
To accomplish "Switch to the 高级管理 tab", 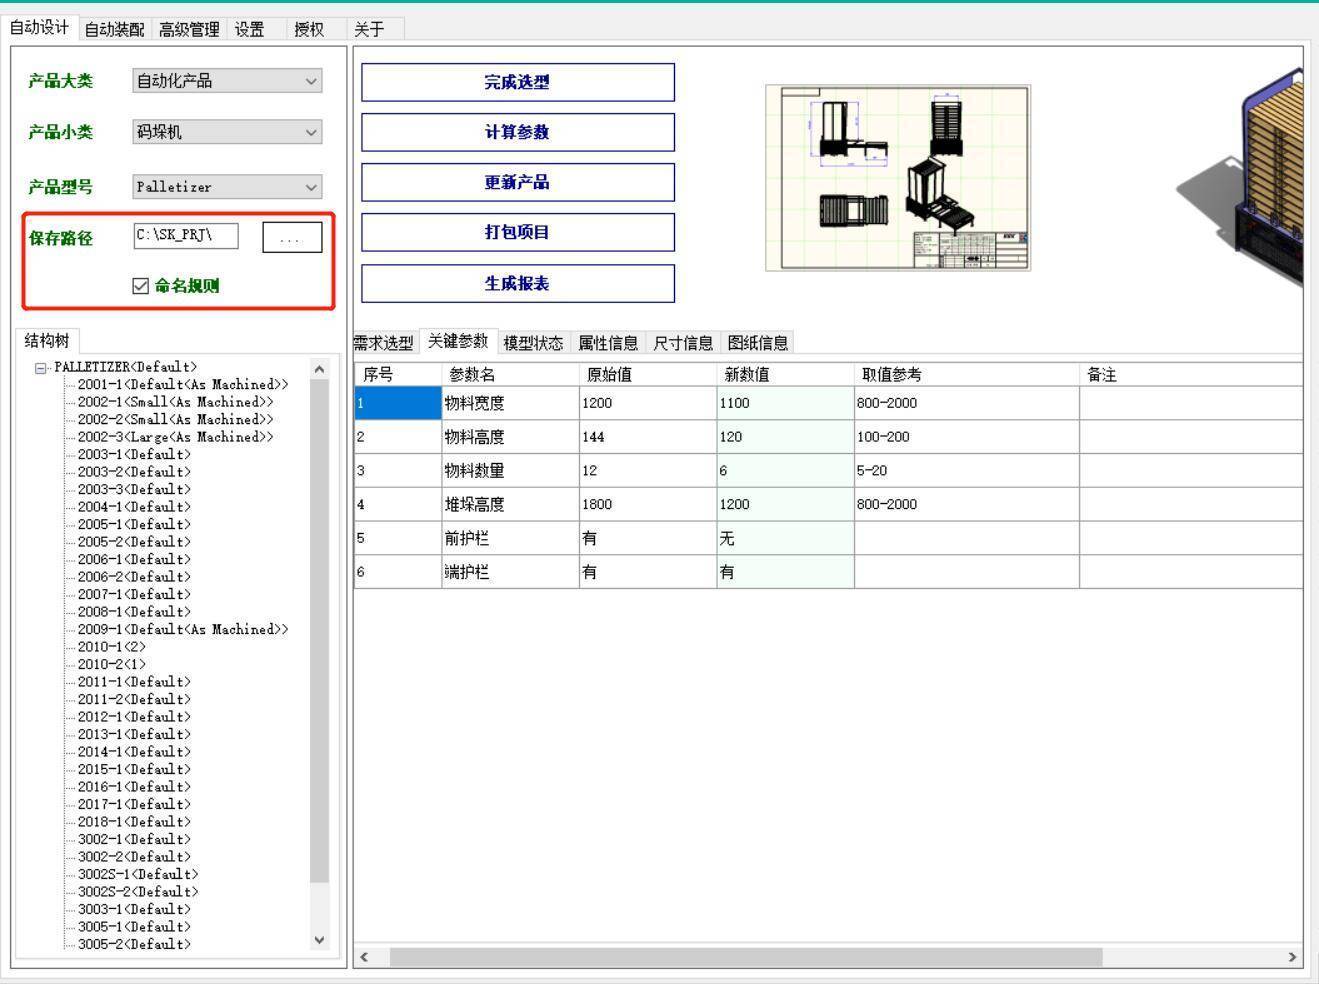I will (x=188, y=29).
